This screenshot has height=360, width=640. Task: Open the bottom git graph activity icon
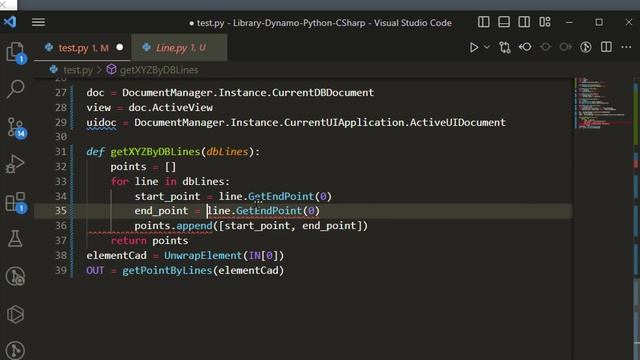pyautogui.click(x=16, y=350)
